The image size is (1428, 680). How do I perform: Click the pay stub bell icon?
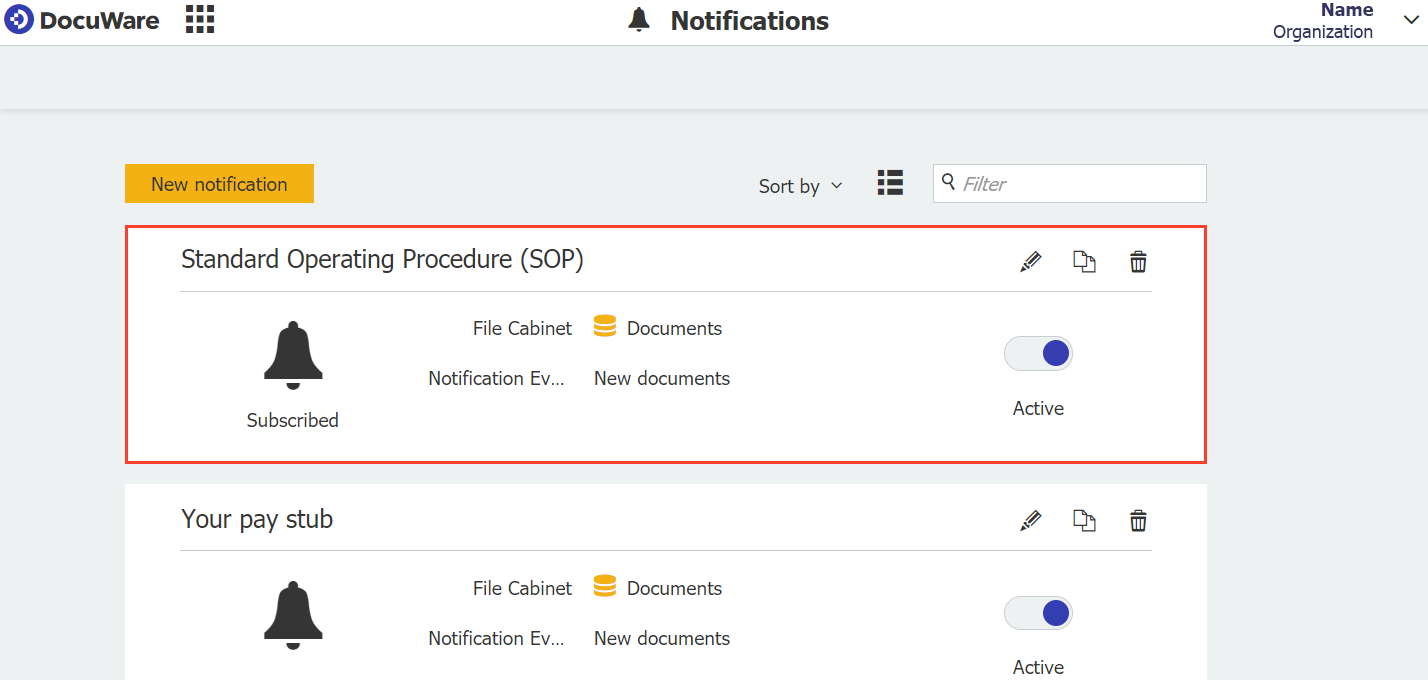[x=293, y=611]
